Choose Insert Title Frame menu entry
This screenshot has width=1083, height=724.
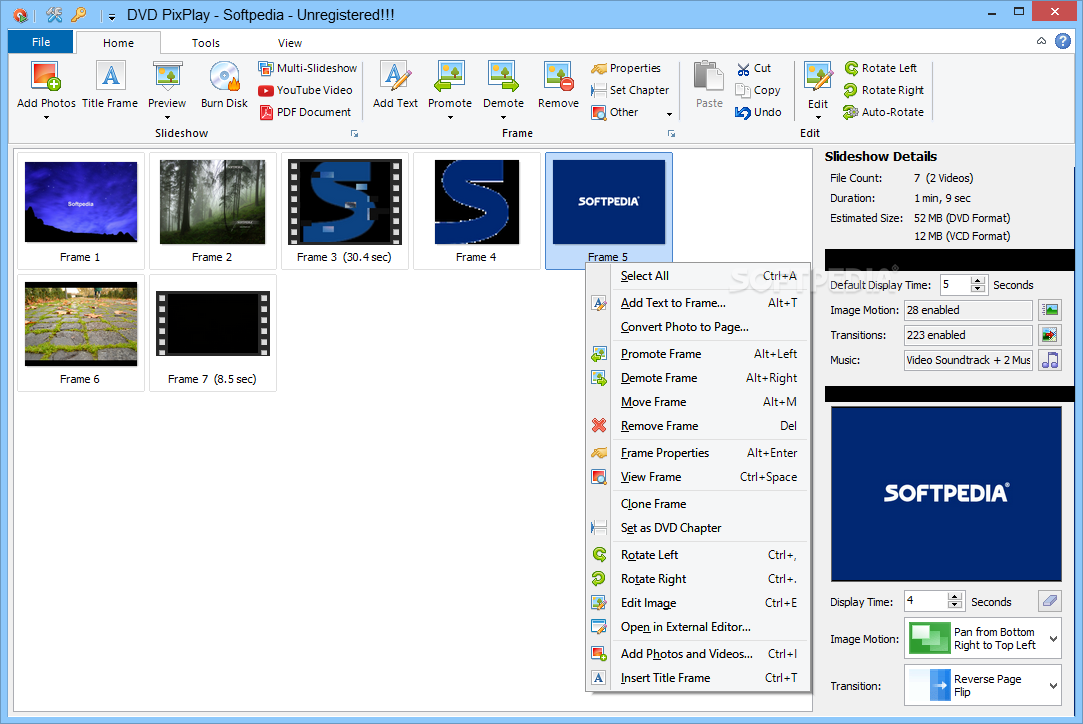point(698,678)
